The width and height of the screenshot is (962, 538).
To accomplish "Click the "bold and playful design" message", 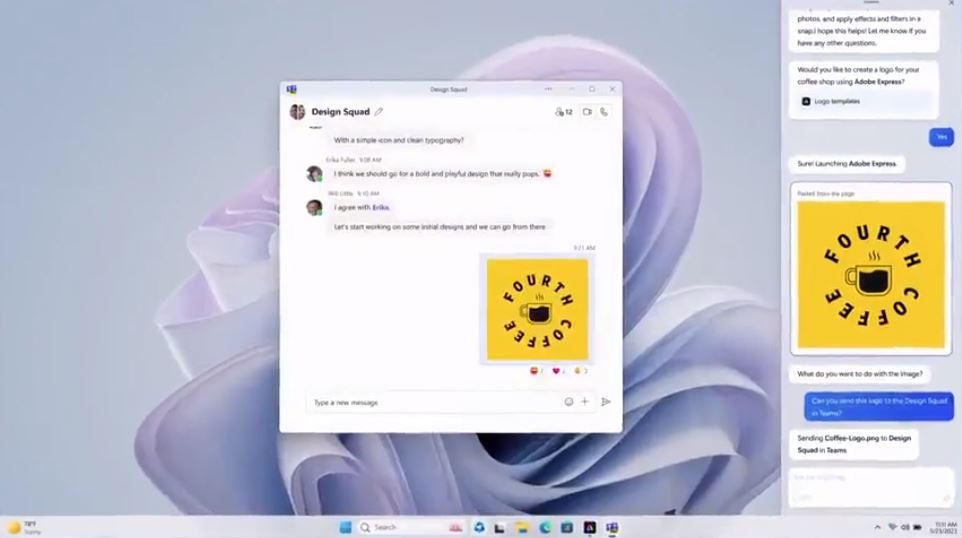I will (x=442, y=174).
